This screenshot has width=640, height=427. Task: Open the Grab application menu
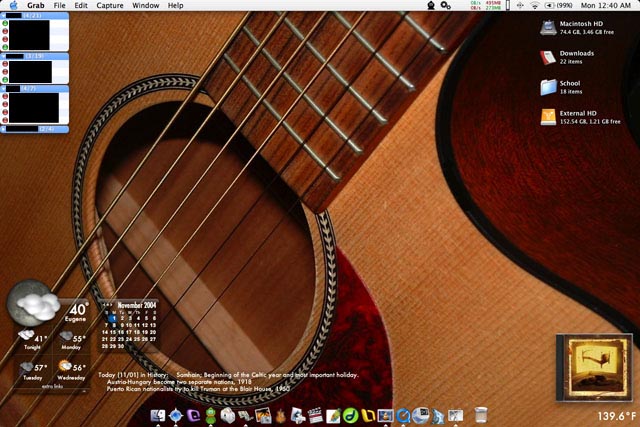click(x=36, y=5)
